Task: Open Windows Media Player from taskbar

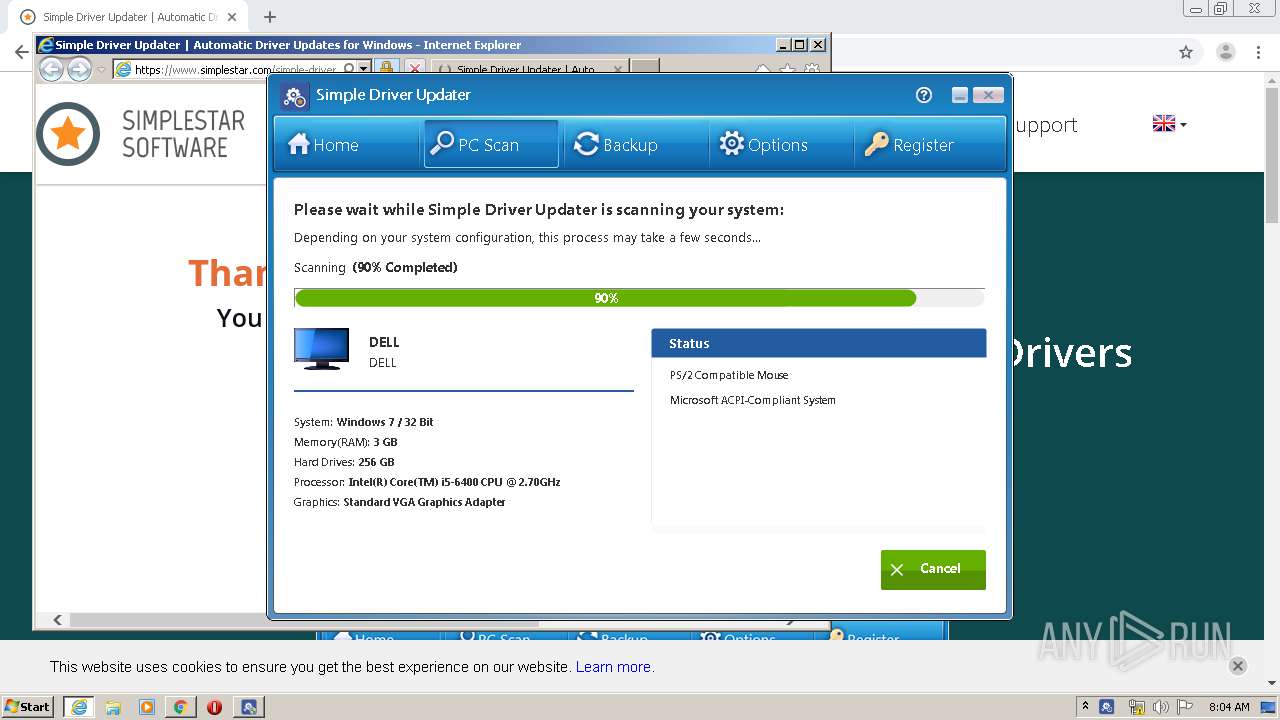Action: click(147, 707)
